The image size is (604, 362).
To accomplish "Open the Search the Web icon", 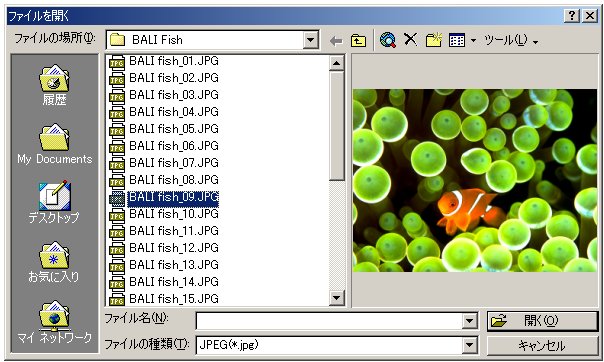I will 388,40.
